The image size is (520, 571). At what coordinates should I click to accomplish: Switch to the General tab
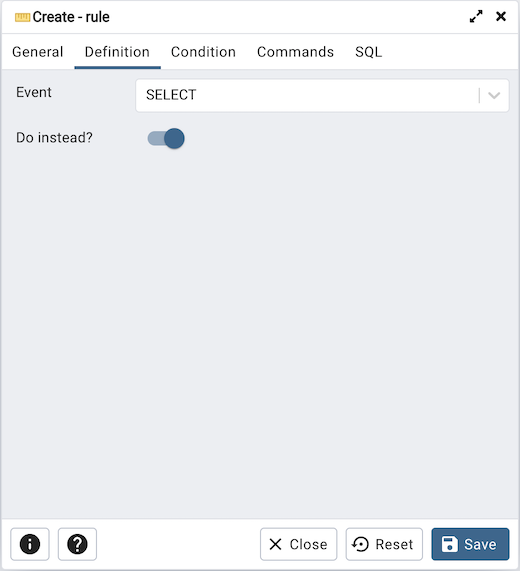point(38,52)
